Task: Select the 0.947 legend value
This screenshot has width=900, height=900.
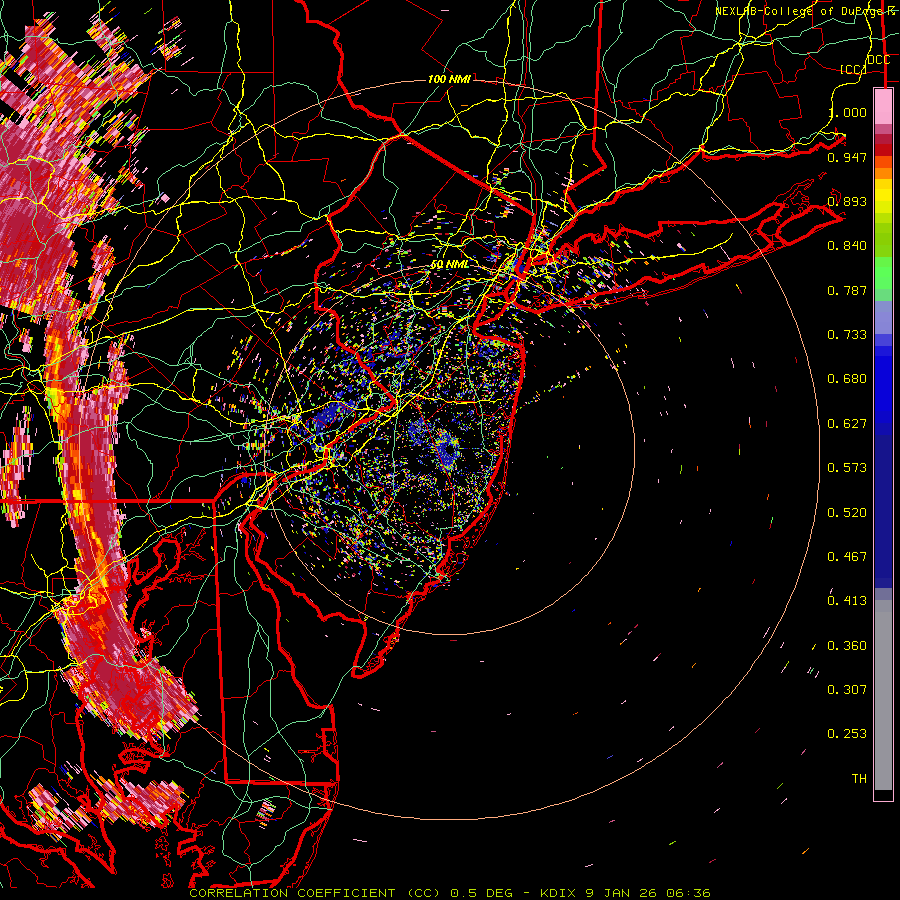Action: pos(847,157)
